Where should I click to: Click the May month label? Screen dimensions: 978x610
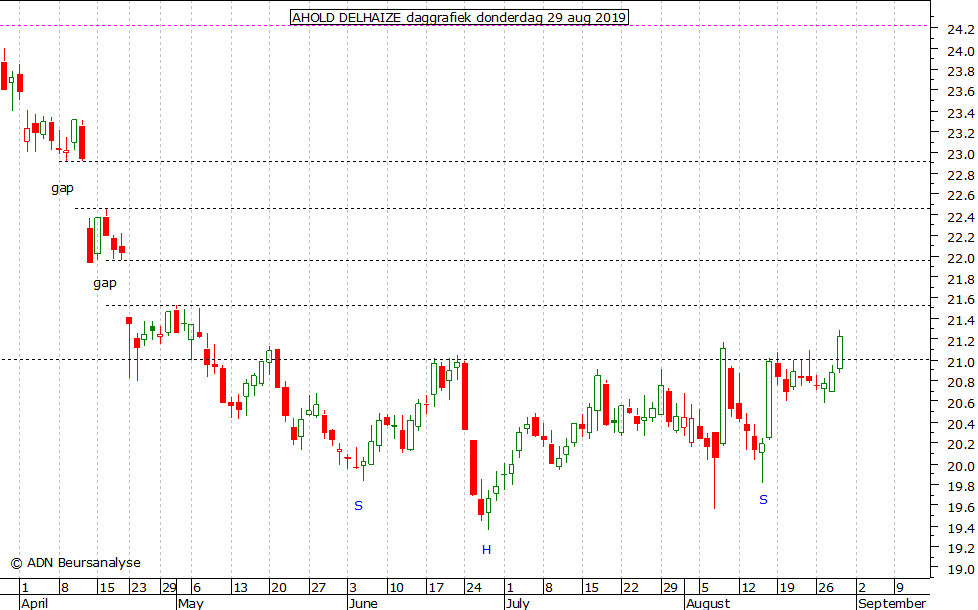(190, 603)
